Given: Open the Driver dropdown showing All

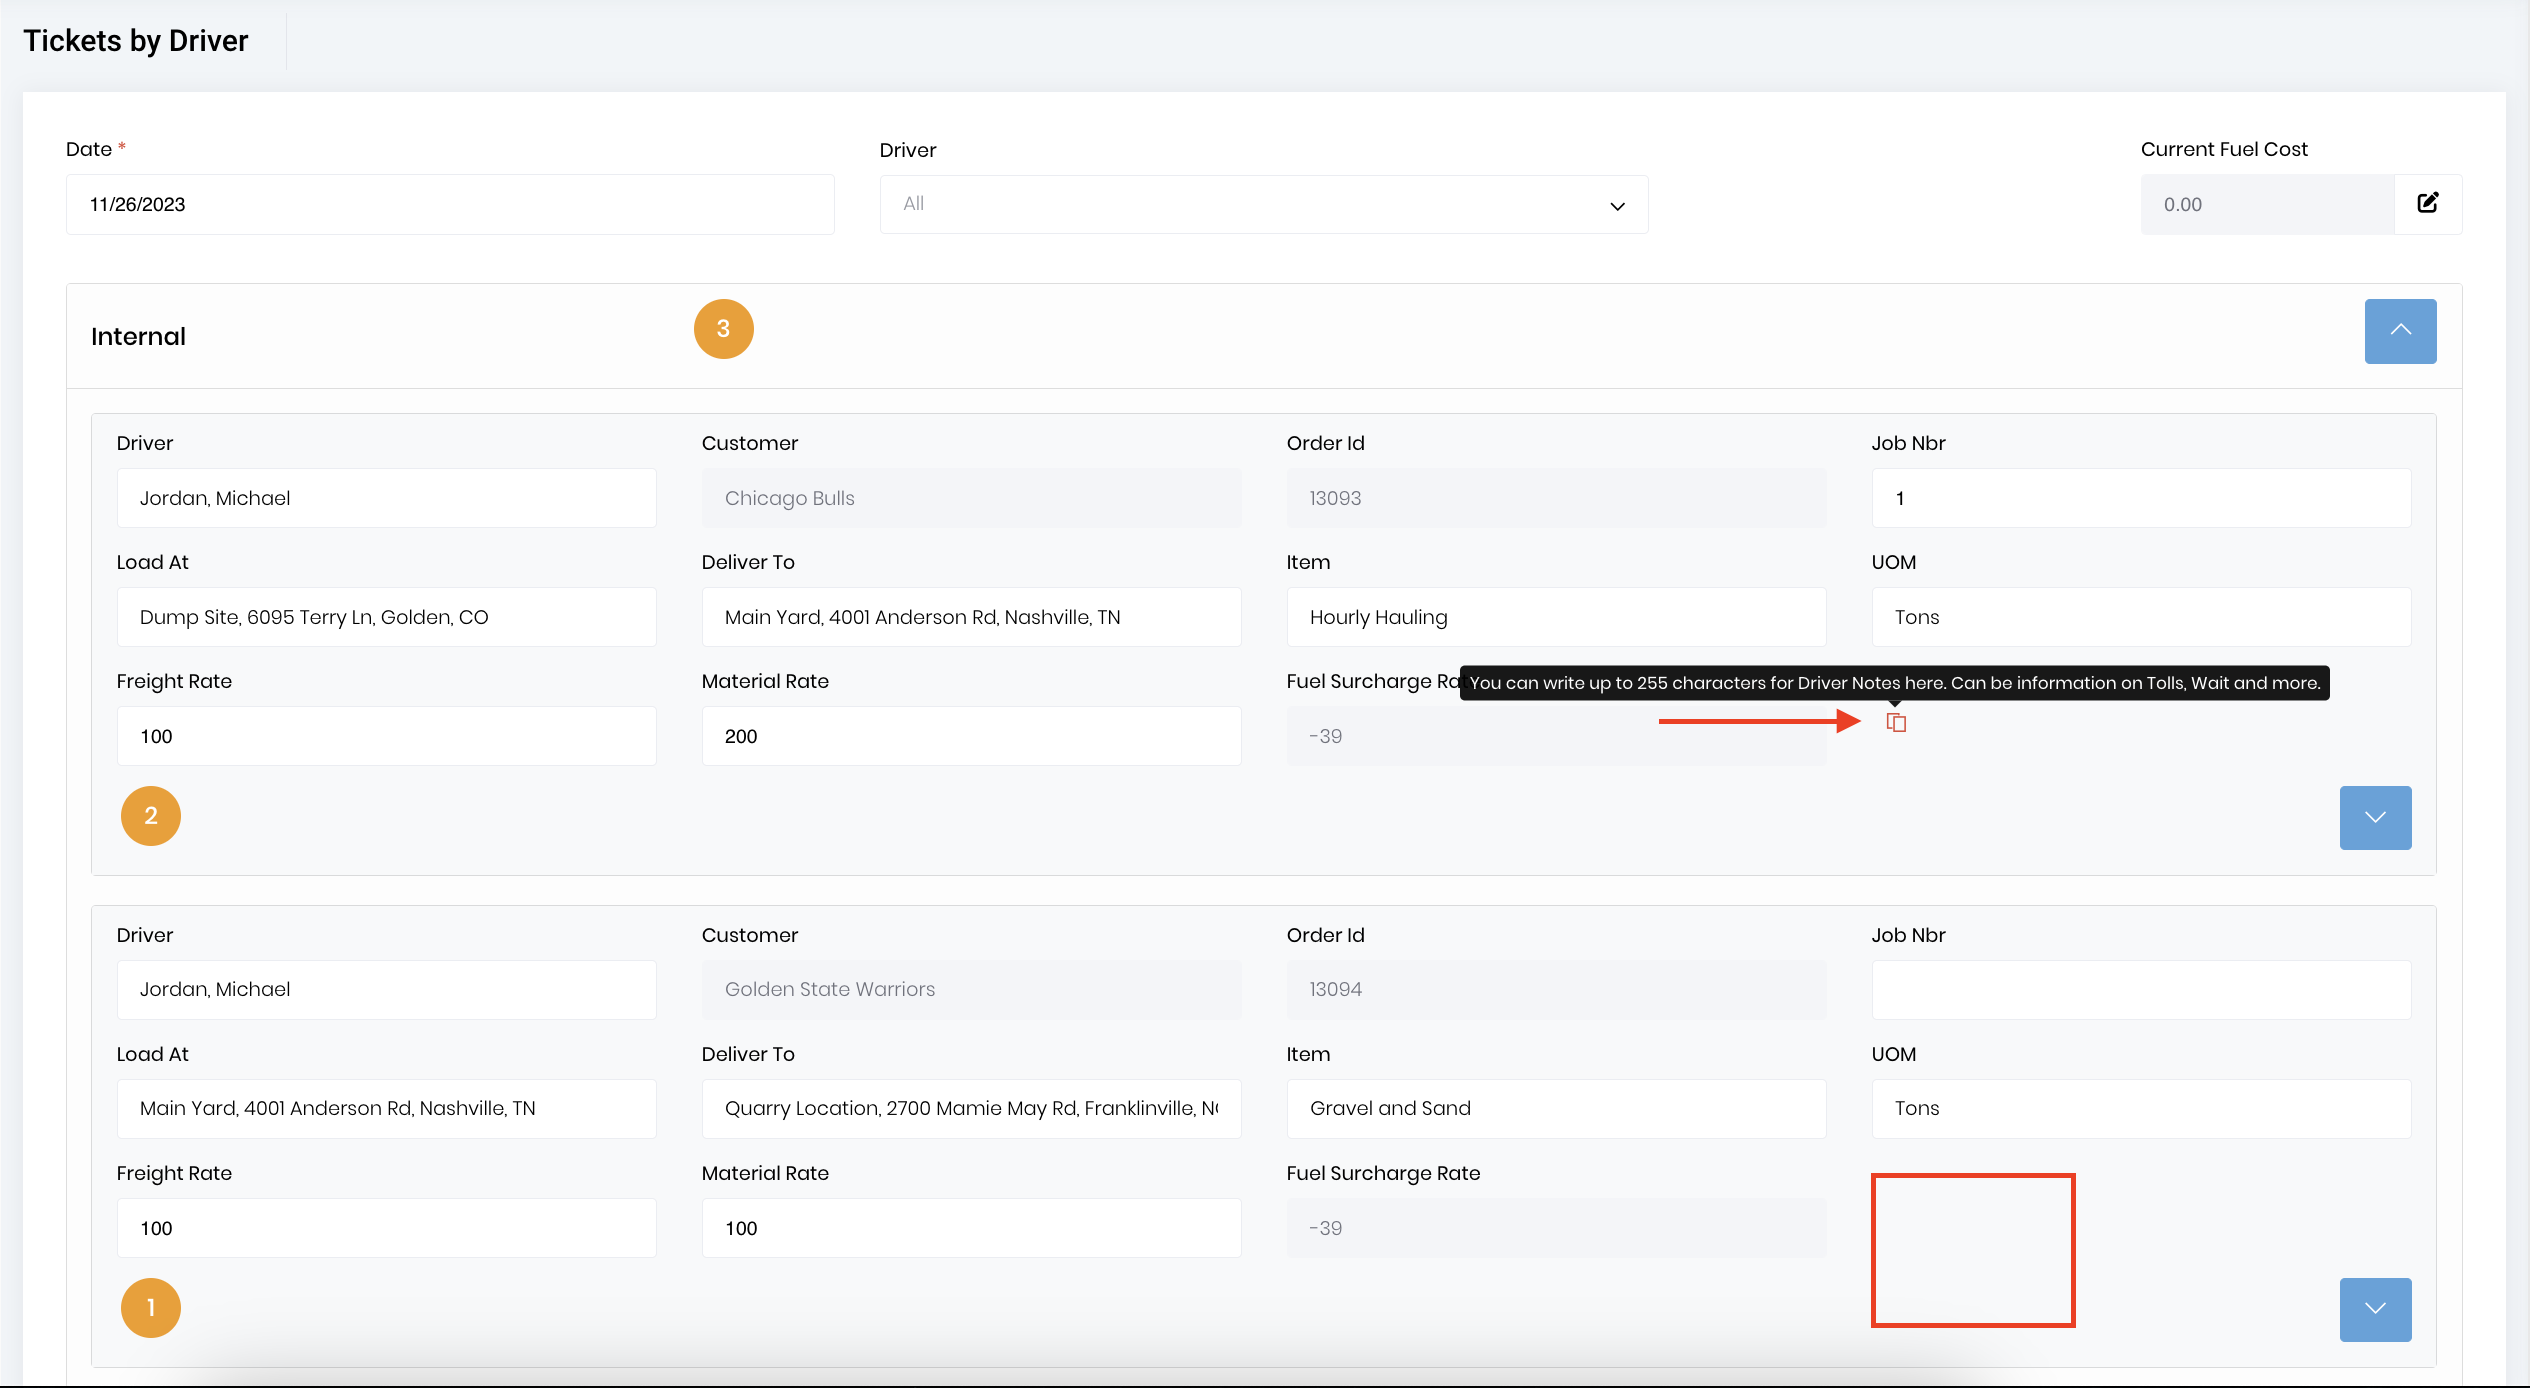Looking at the screenshot, I should (1263, 204).
